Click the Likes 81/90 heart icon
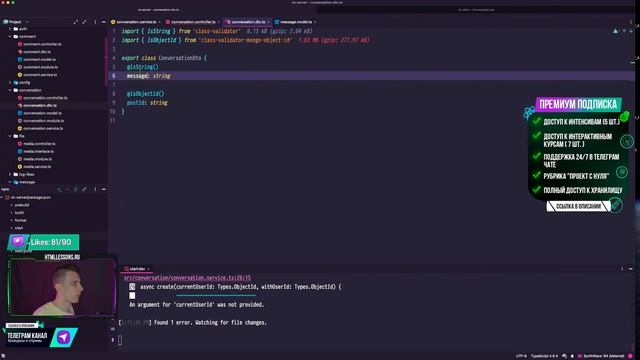 pos(18,242)
